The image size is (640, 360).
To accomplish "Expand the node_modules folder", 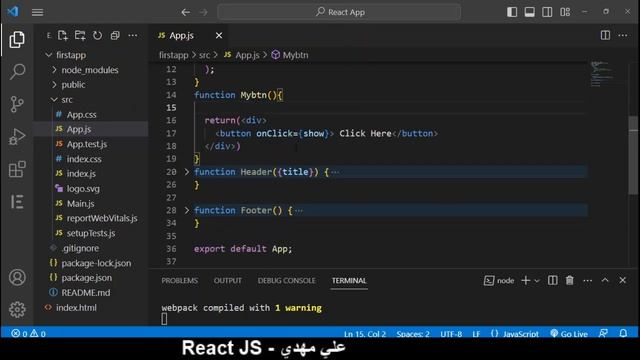I will (x=54, y=70).
